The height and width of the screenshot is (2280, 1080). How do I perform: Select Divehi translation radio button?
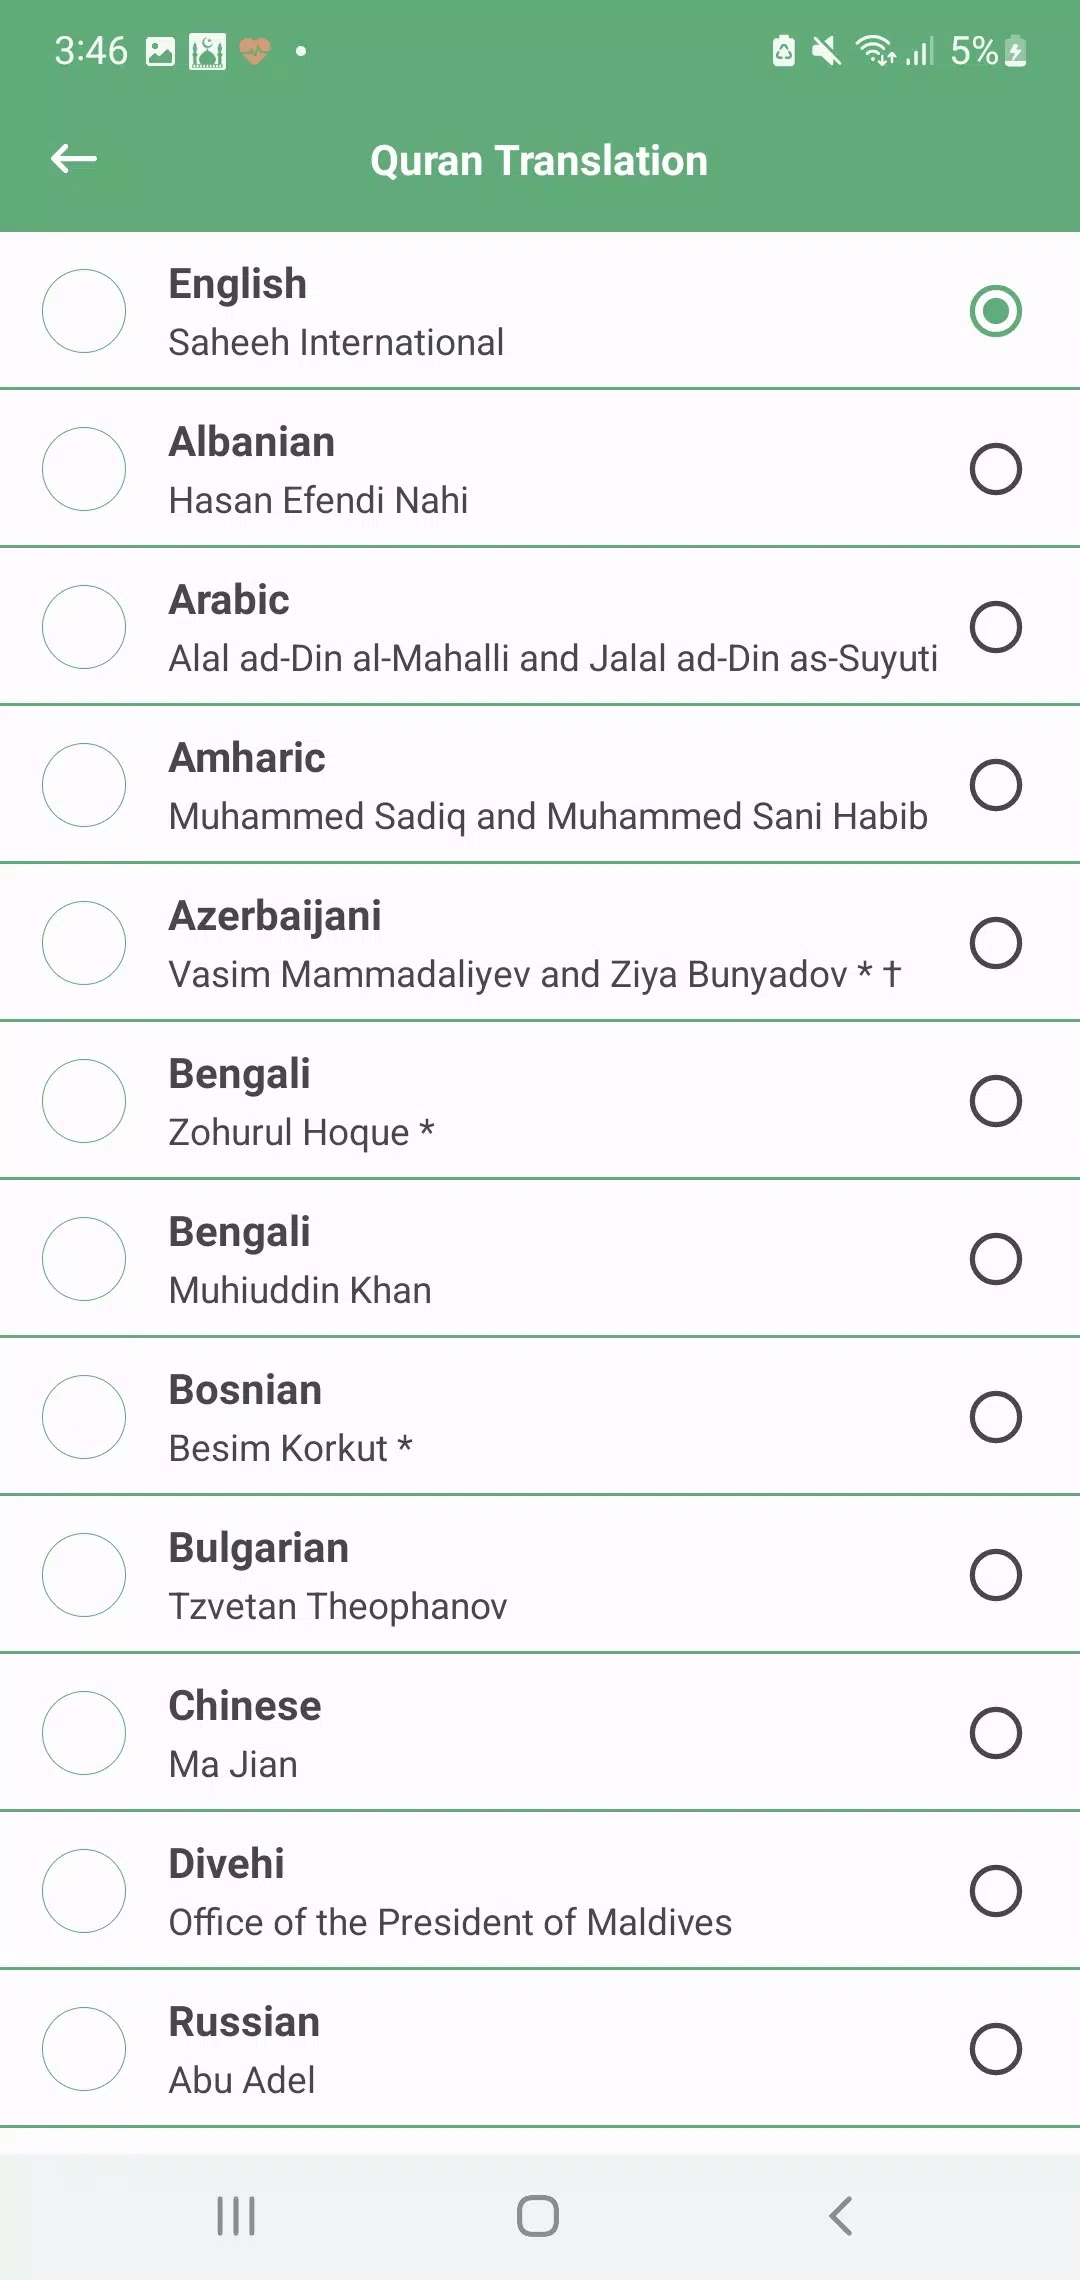[x=996, y=1891]
